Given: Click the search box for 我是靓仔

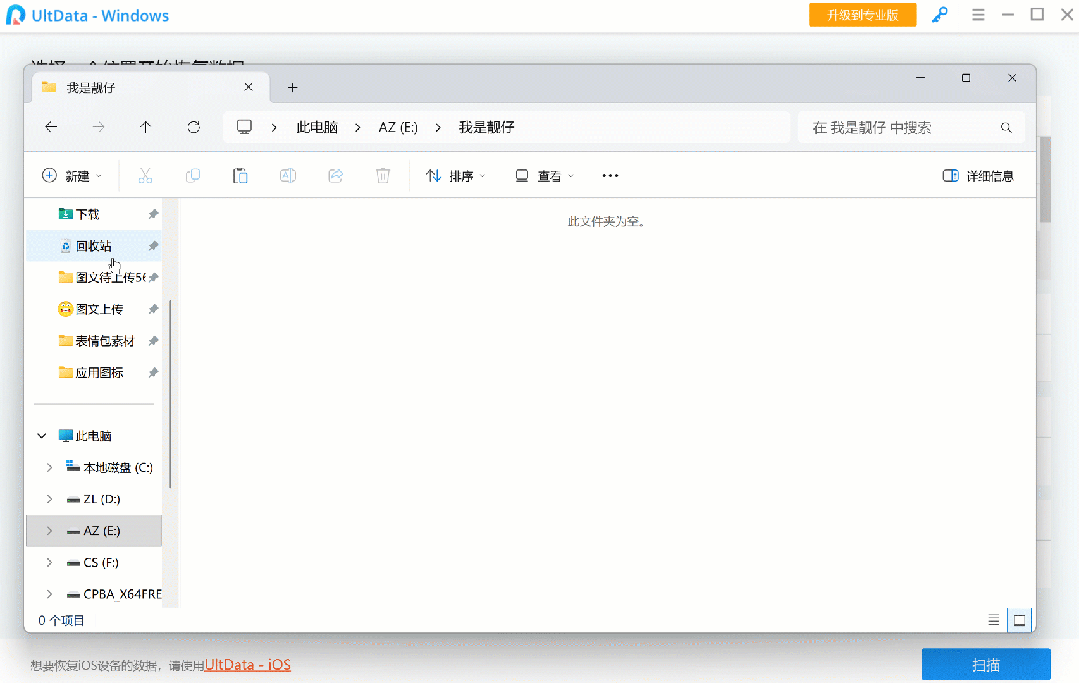Looking at the screenshot, I should [900, 127].
